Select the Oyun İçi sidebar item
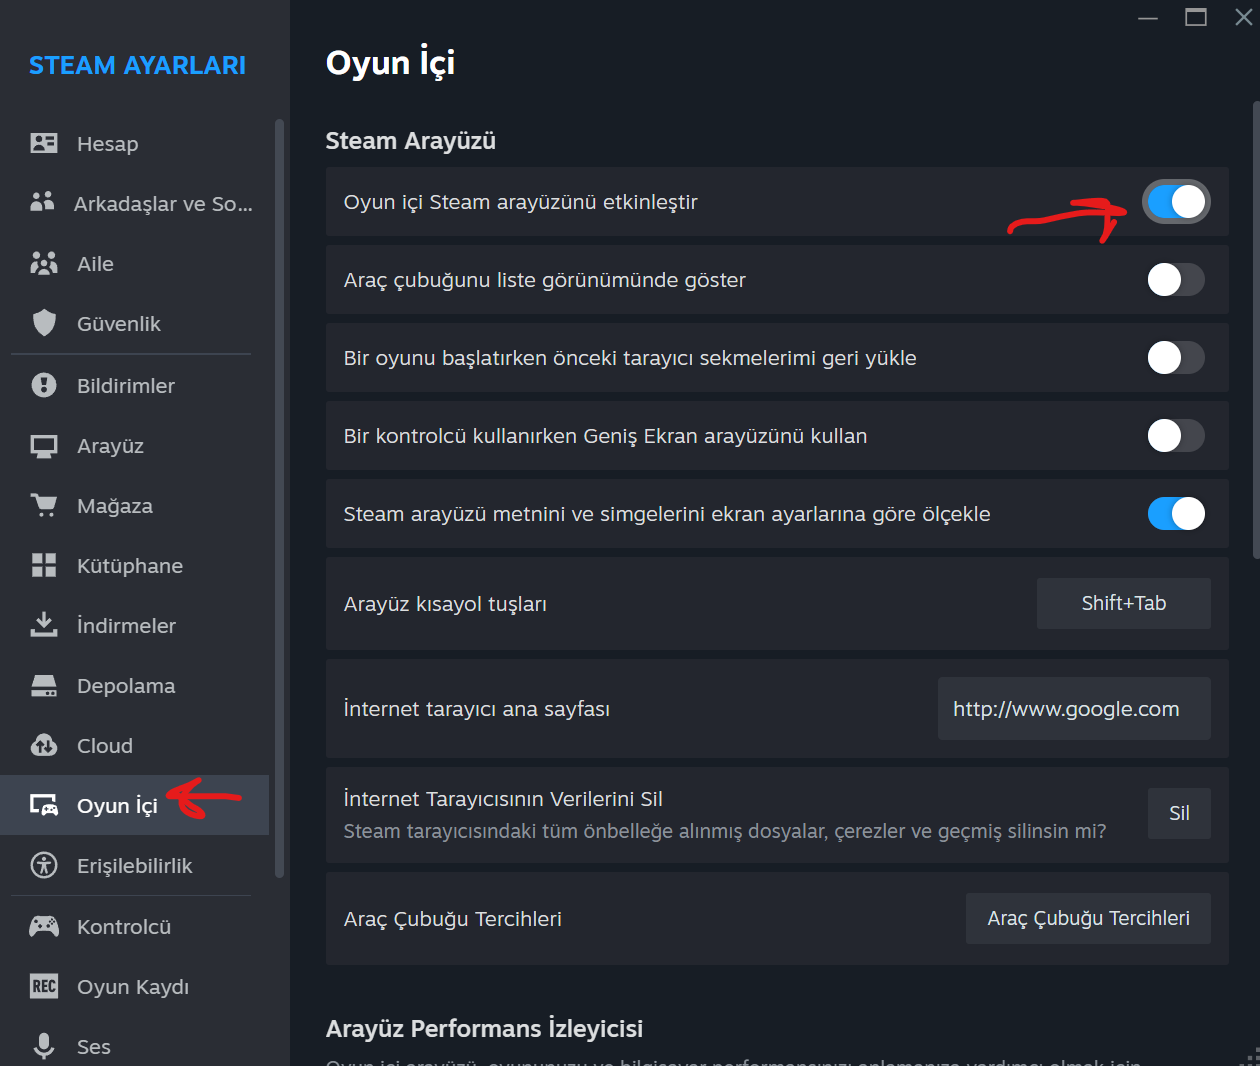This screenshot has width=1260, height=1066. pos(135,805)
